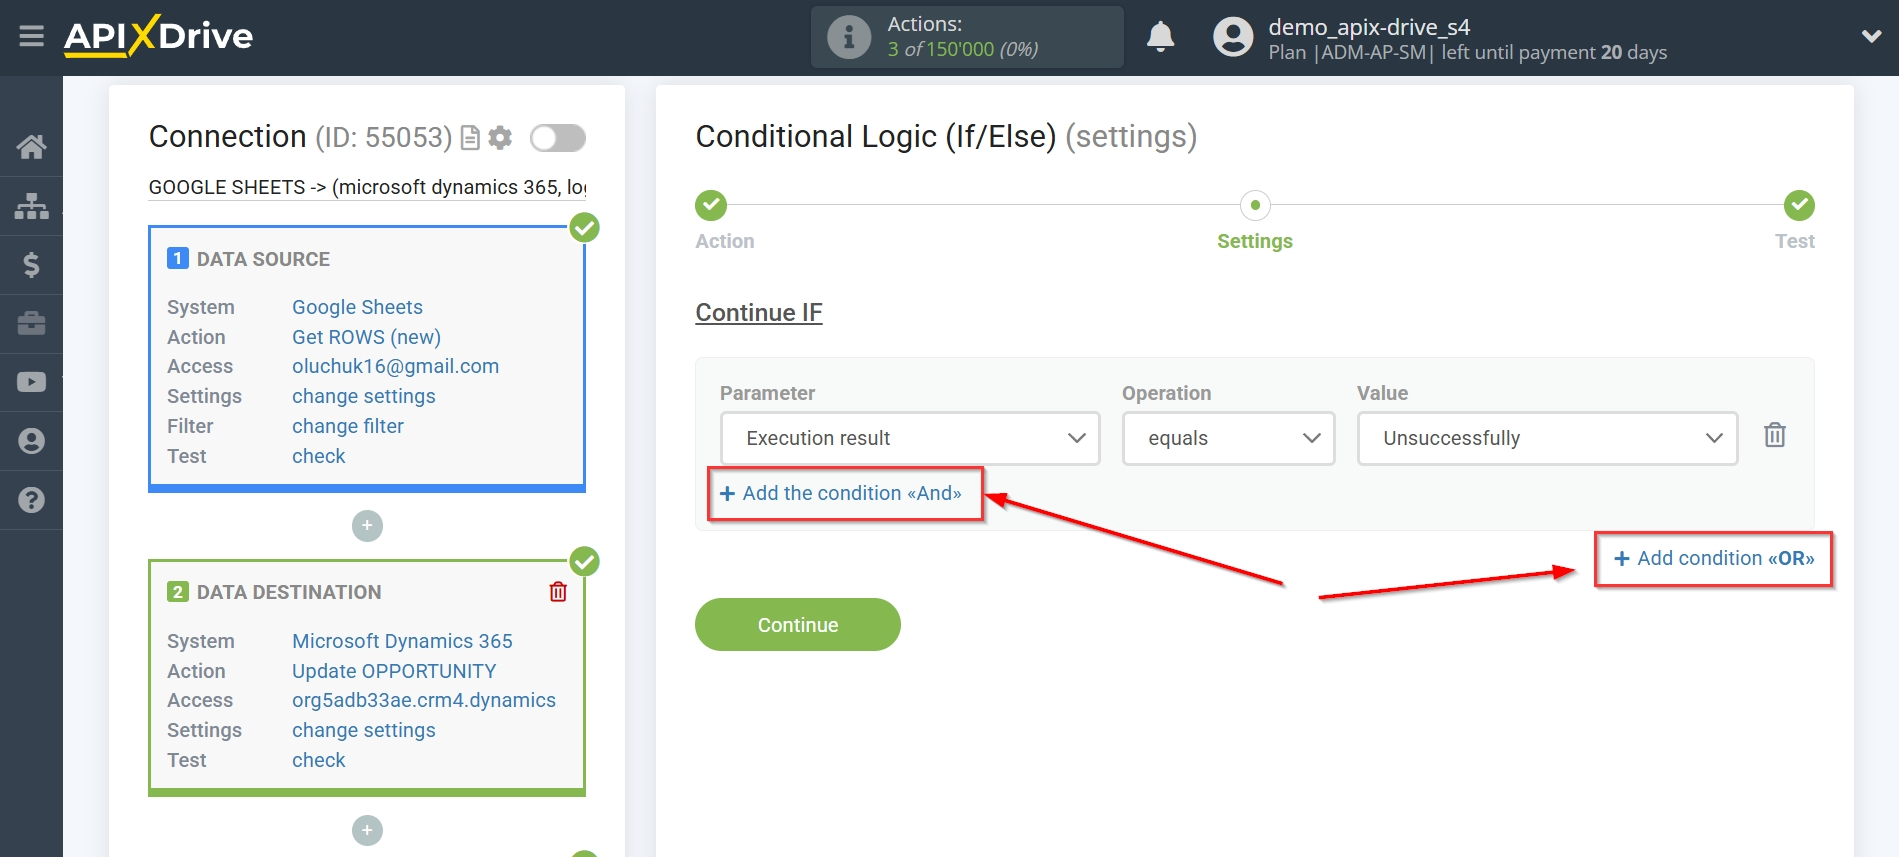Click Add the condition «And»
The height and width of the screenshot is (857, 1899).
click(841, 493)
